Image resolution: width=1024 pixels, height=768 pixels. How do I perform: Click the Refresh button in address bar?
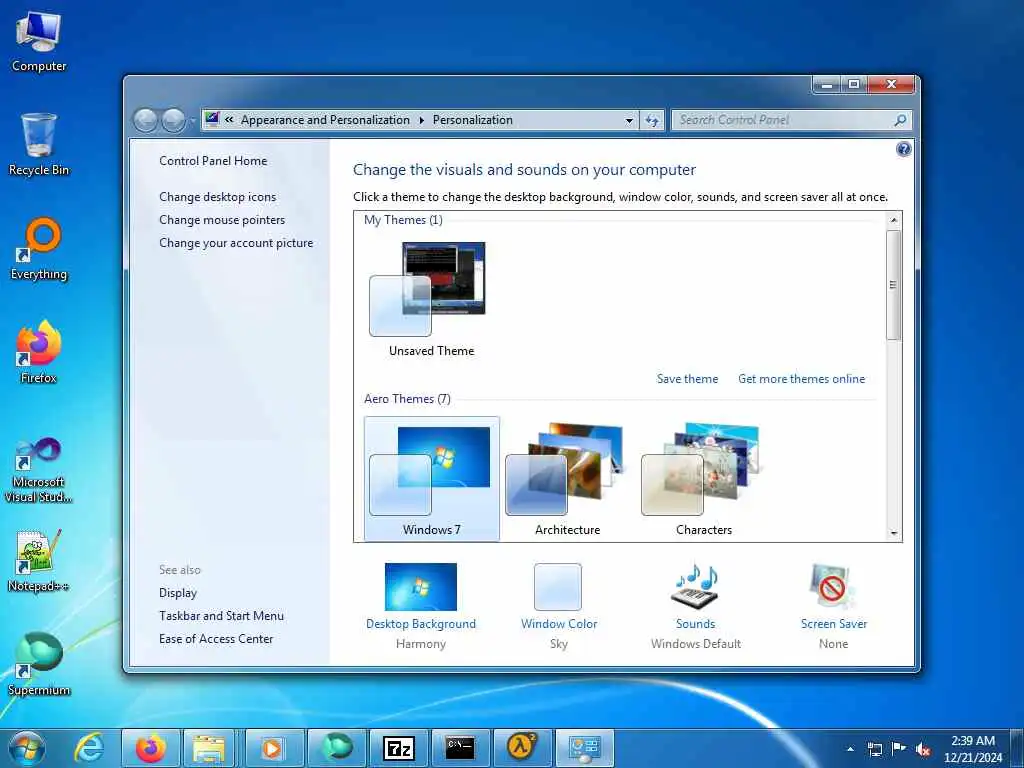tap(652, 120)
